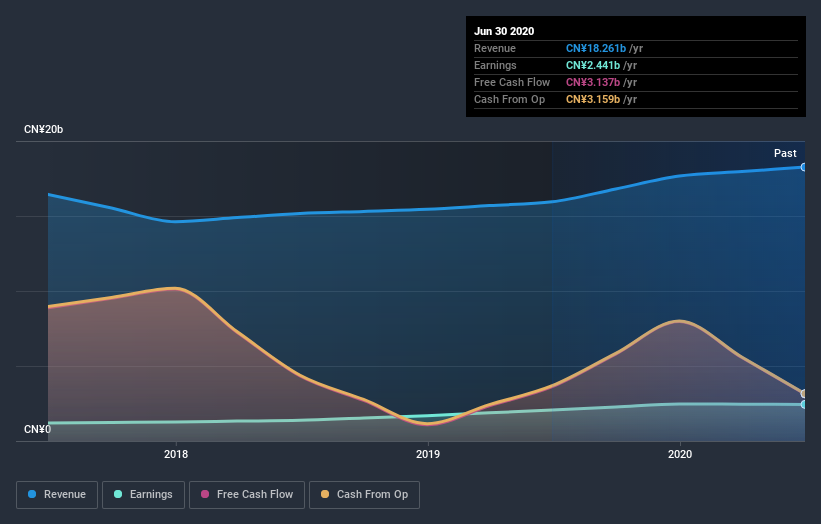Image resolution: width=821 pixels, height=524 pixels.
Task: Select the Revenue end data point marker
Action: 804,167
